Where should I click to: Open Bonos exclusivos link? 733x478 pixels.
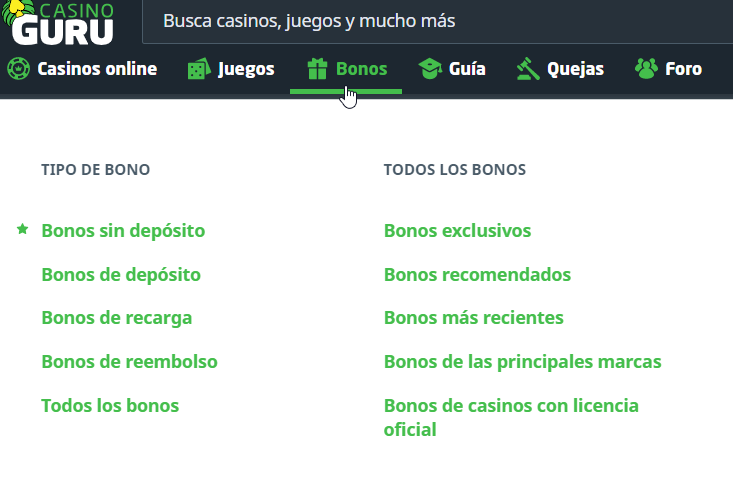pos(457,231)
